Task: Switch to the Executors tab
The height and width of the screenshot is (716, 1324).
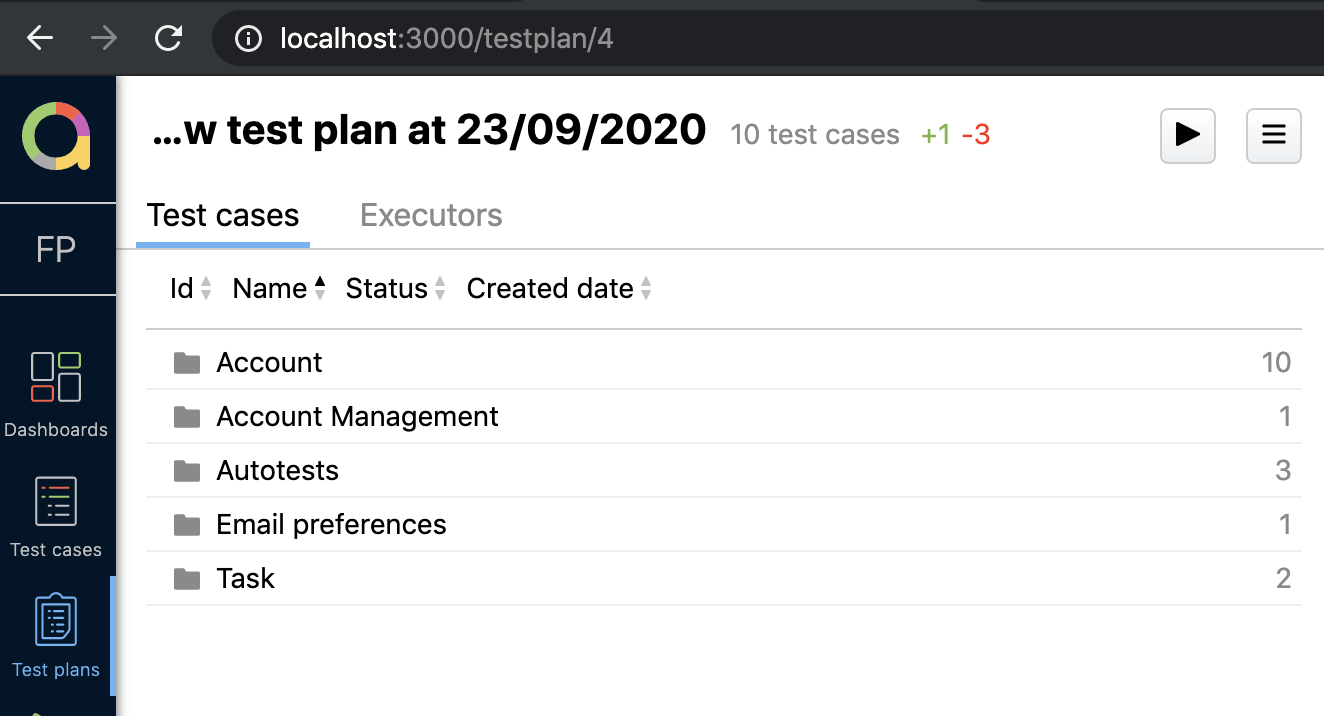Action: coord(431,216)
